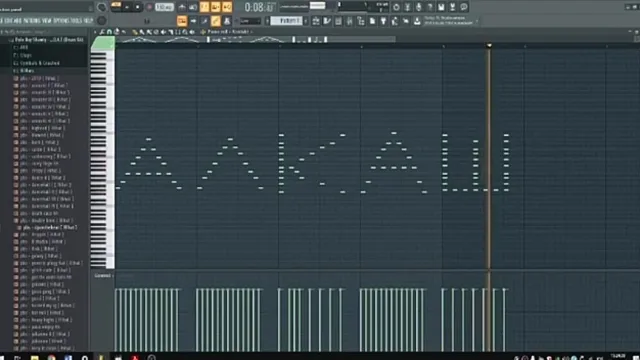The height and width of the screenshot is (360, 640).
Task: Toggle the first orange highlighted top toolbar button
Action: (x=204, y=7)
